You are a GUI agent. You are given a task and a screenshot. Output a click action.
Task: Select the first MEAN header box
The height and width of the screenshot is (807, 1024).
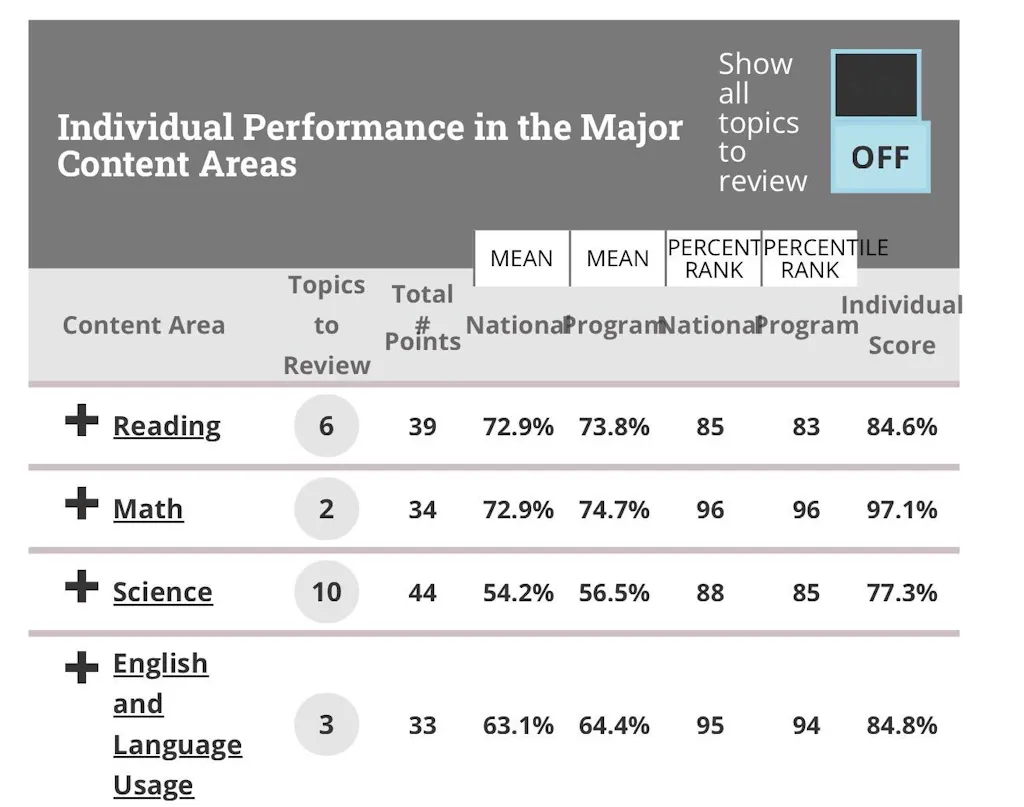point(521,259)
